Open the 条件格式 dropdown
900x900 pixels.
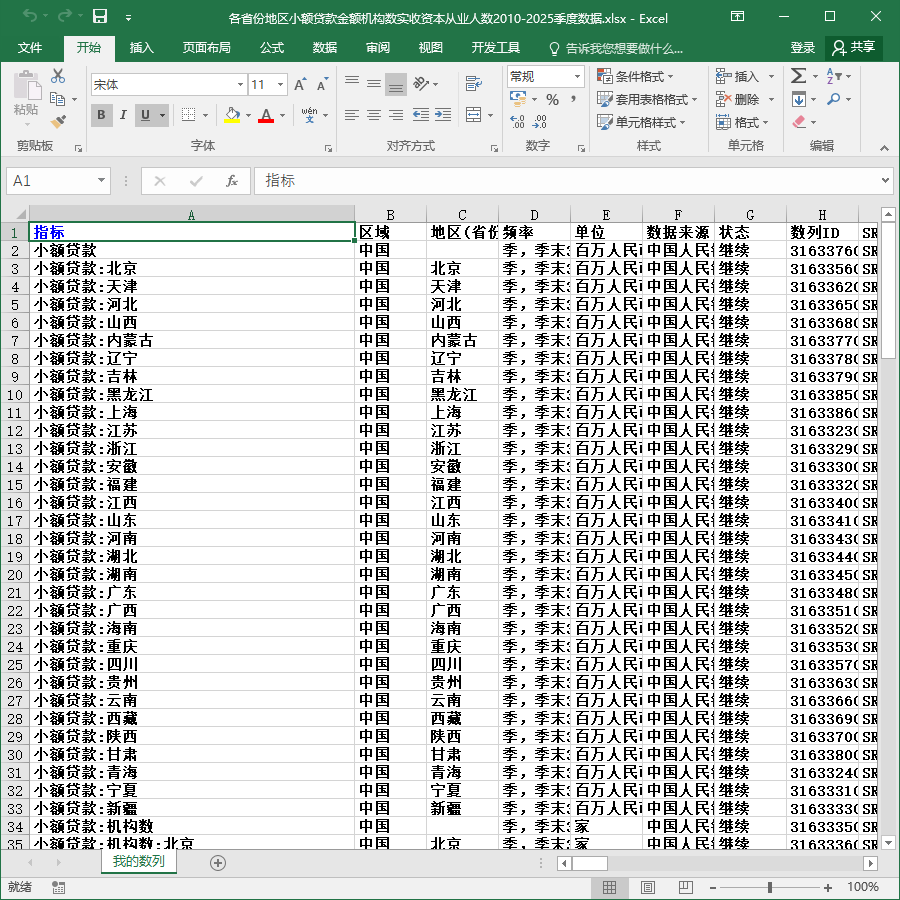coord(635,76)
